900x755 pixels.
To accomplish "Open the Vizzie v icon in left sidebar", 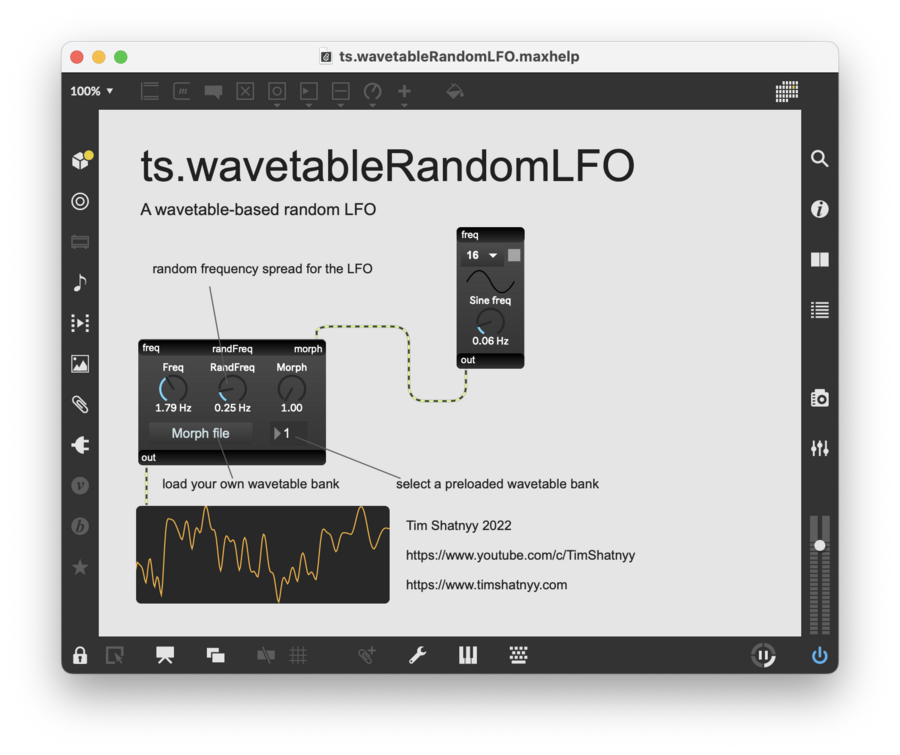I will pyautogui.click(x=80, y=486).
